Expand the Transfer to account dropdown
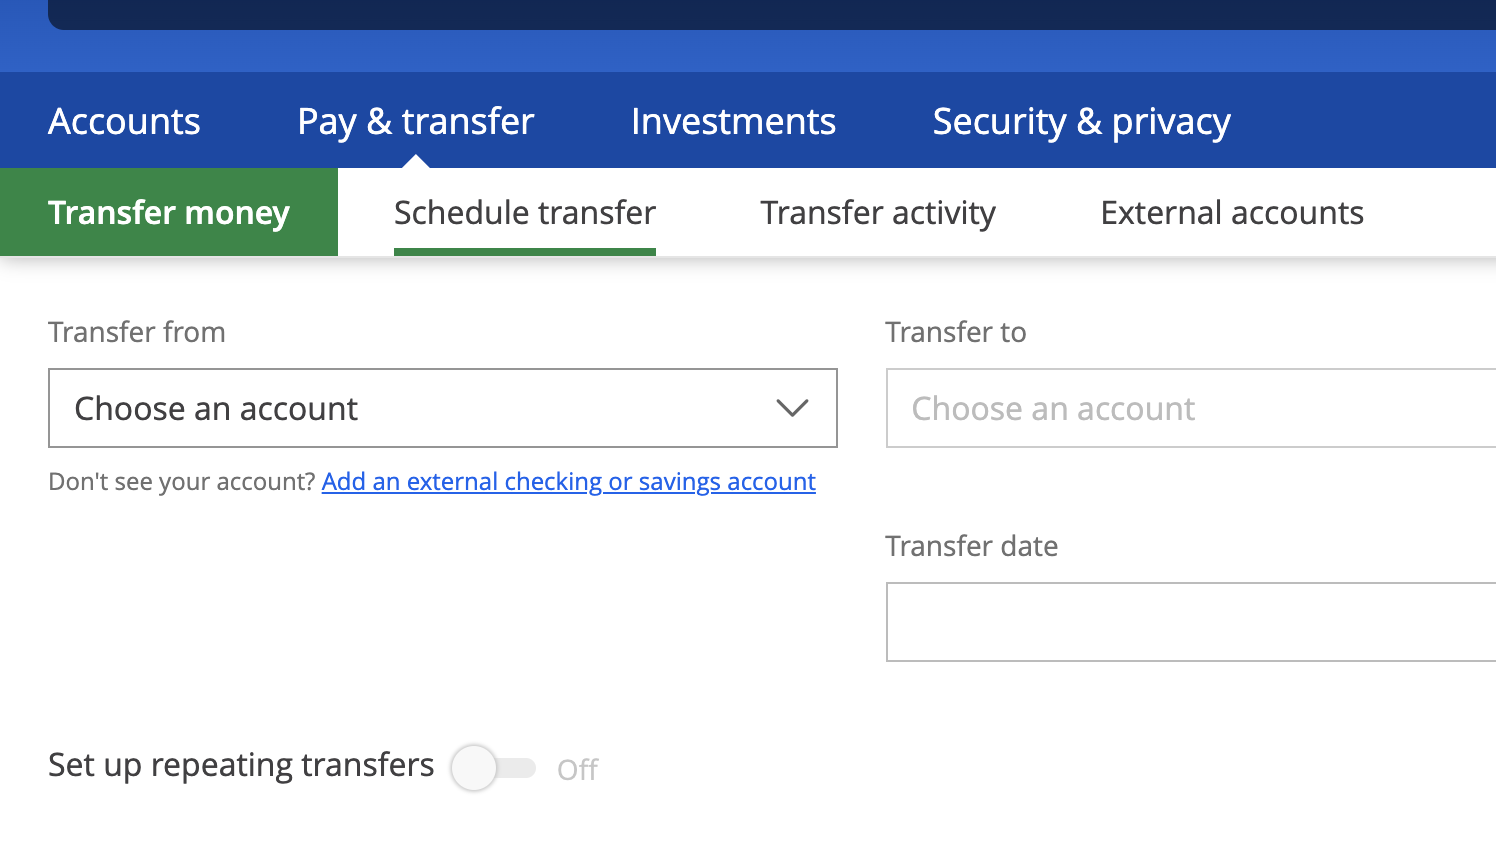 (x=1190, y=408)
